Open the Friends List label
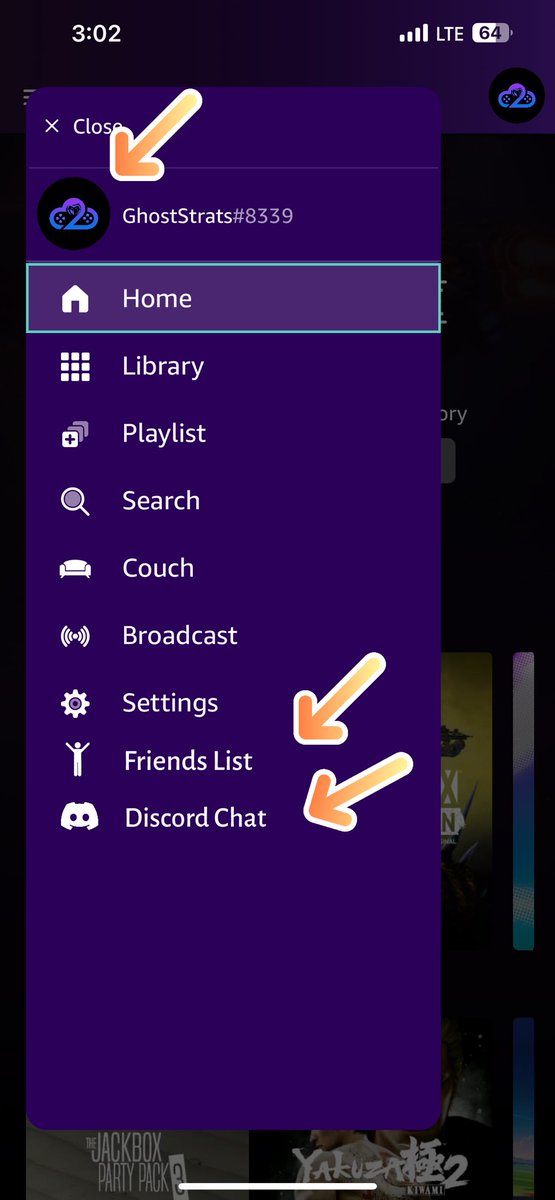The height and width of the screenshot is (1200, 555). pyautogui.click(x=188, y=761)
